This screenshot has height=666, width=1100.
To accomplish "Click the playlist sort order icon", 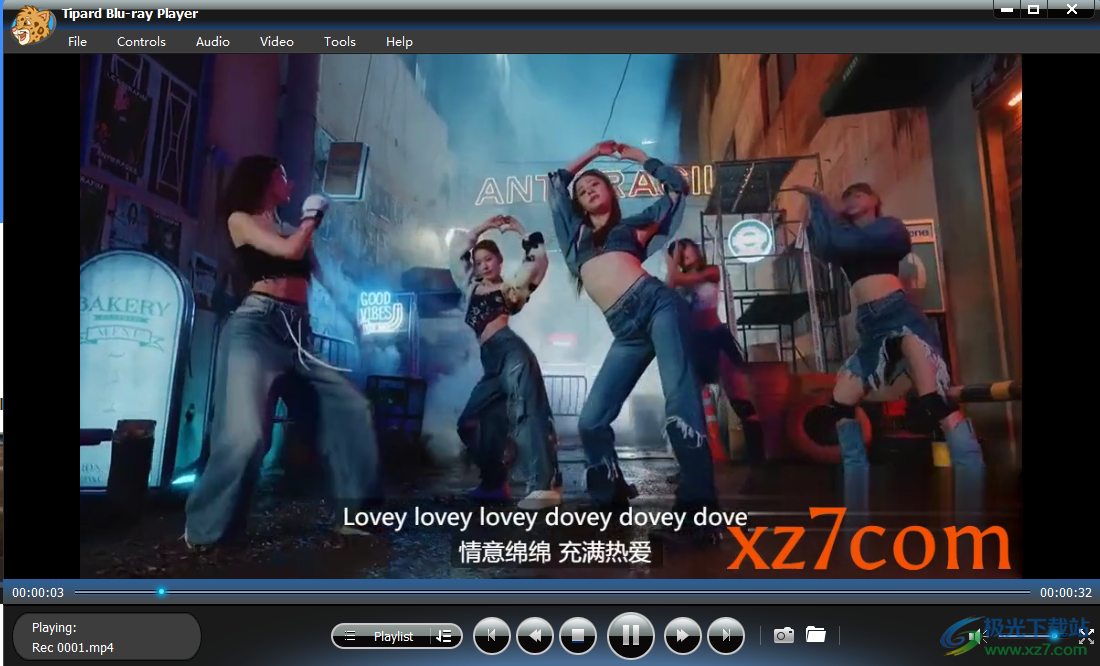I will point(443,636).
